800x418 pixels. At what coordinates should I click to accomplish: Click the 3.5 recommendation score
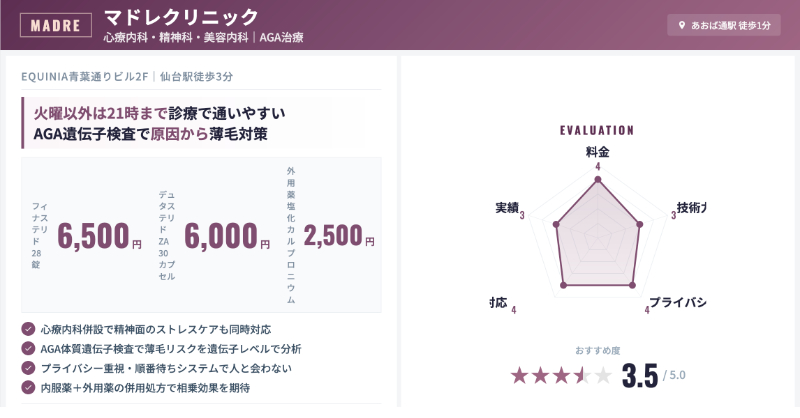click(x=640, y=376)
